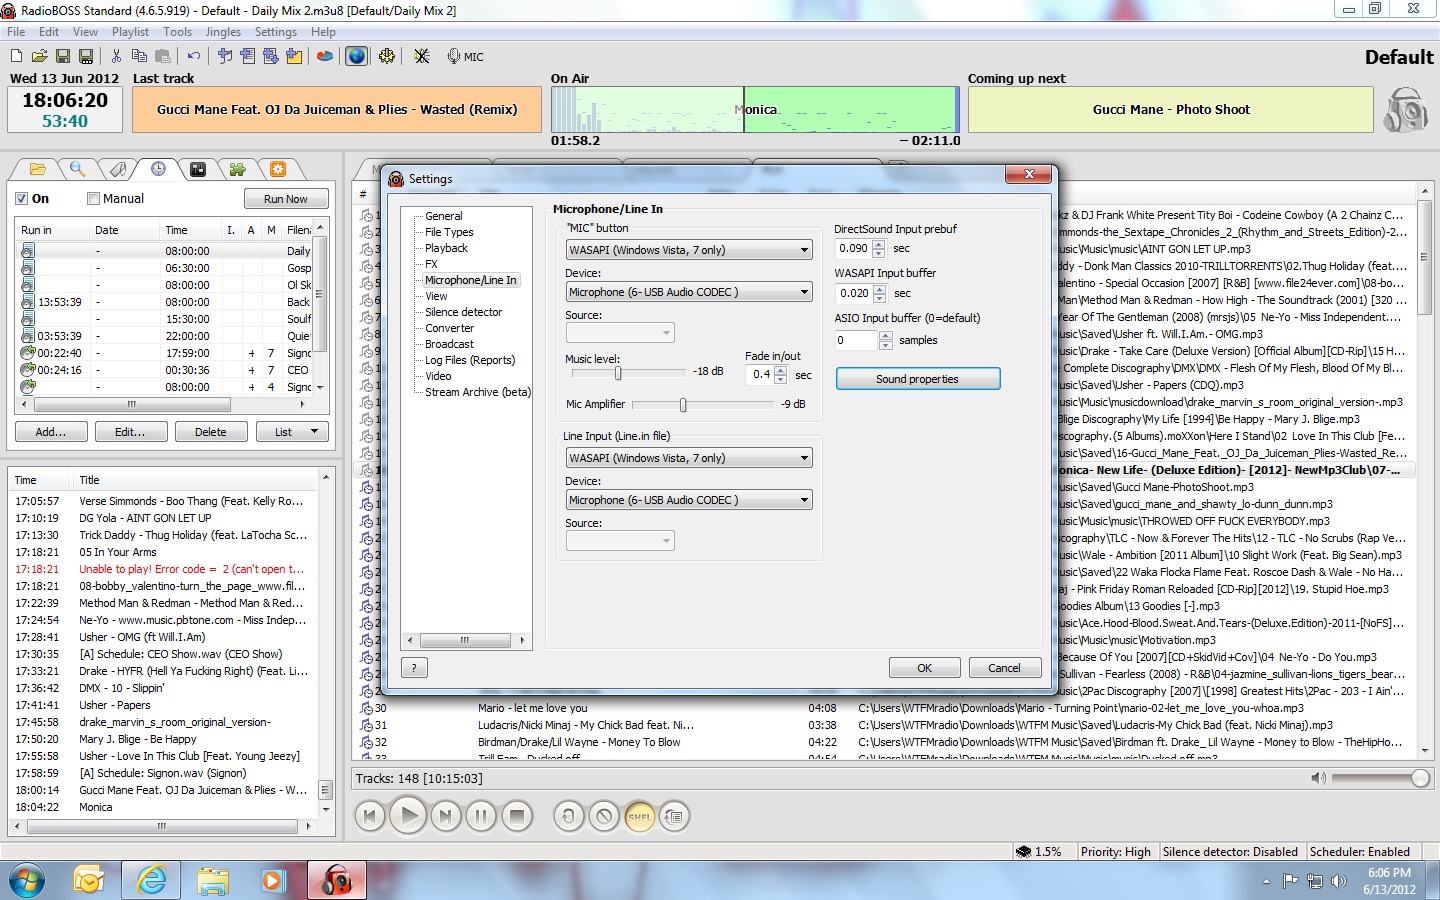Adjust the Mic Amplifier slider

tap(683, 405)
